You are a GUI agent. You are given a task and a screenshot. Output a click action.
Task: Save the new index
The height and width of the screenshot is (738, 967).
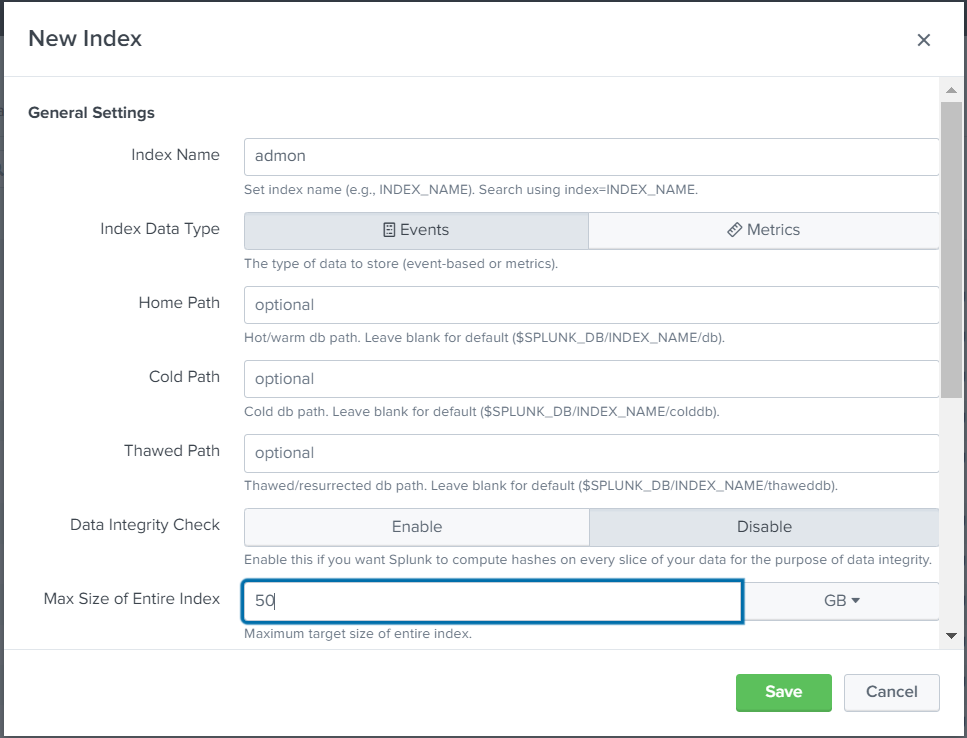(783, 692)
